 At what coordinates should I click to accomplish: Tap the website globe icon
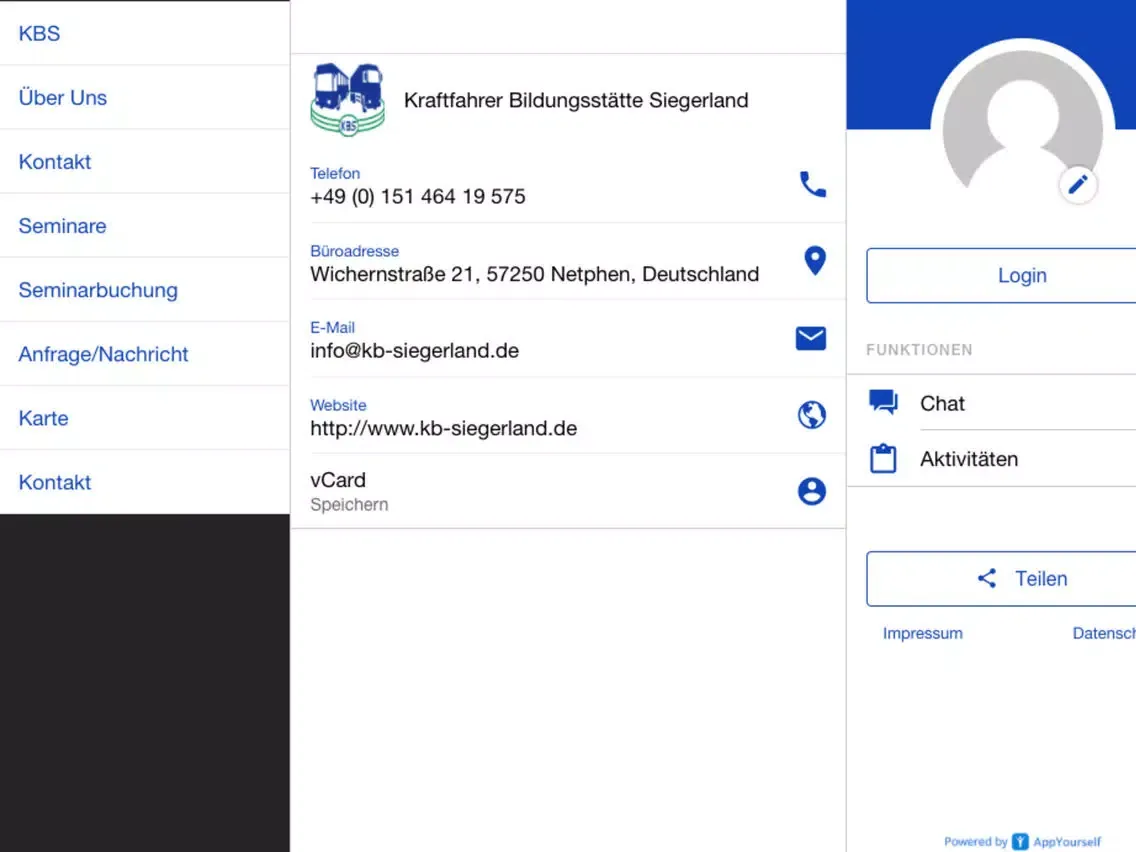click(x=811, y=415)
